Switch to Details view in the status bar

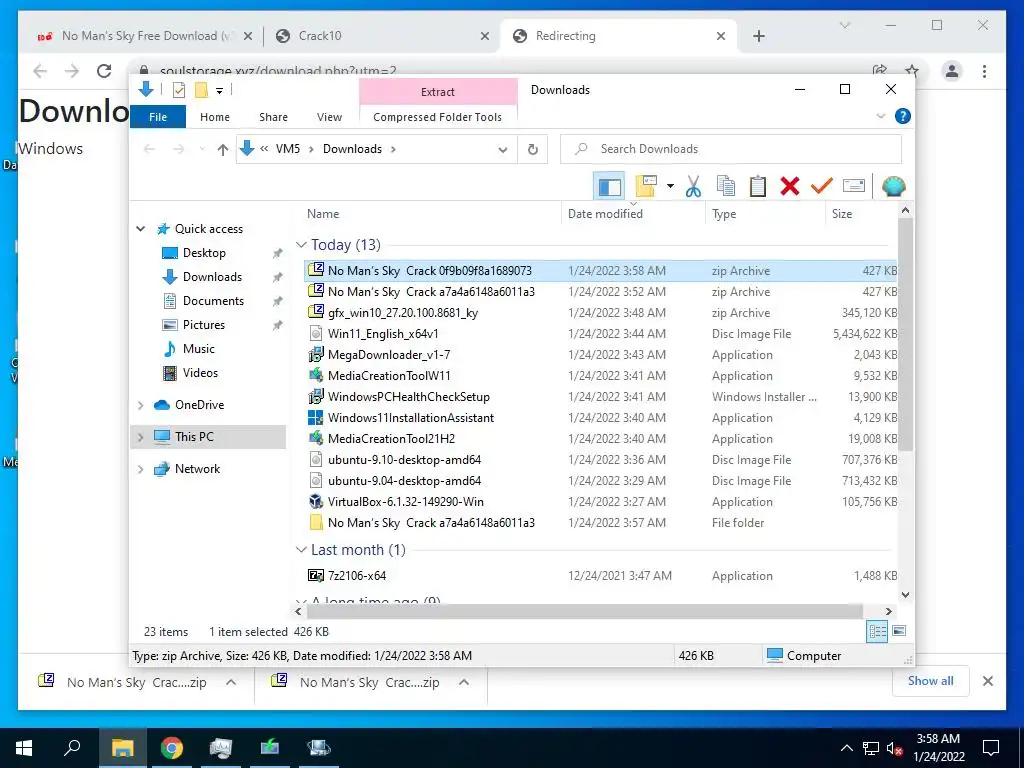click(x=877, y=632)
